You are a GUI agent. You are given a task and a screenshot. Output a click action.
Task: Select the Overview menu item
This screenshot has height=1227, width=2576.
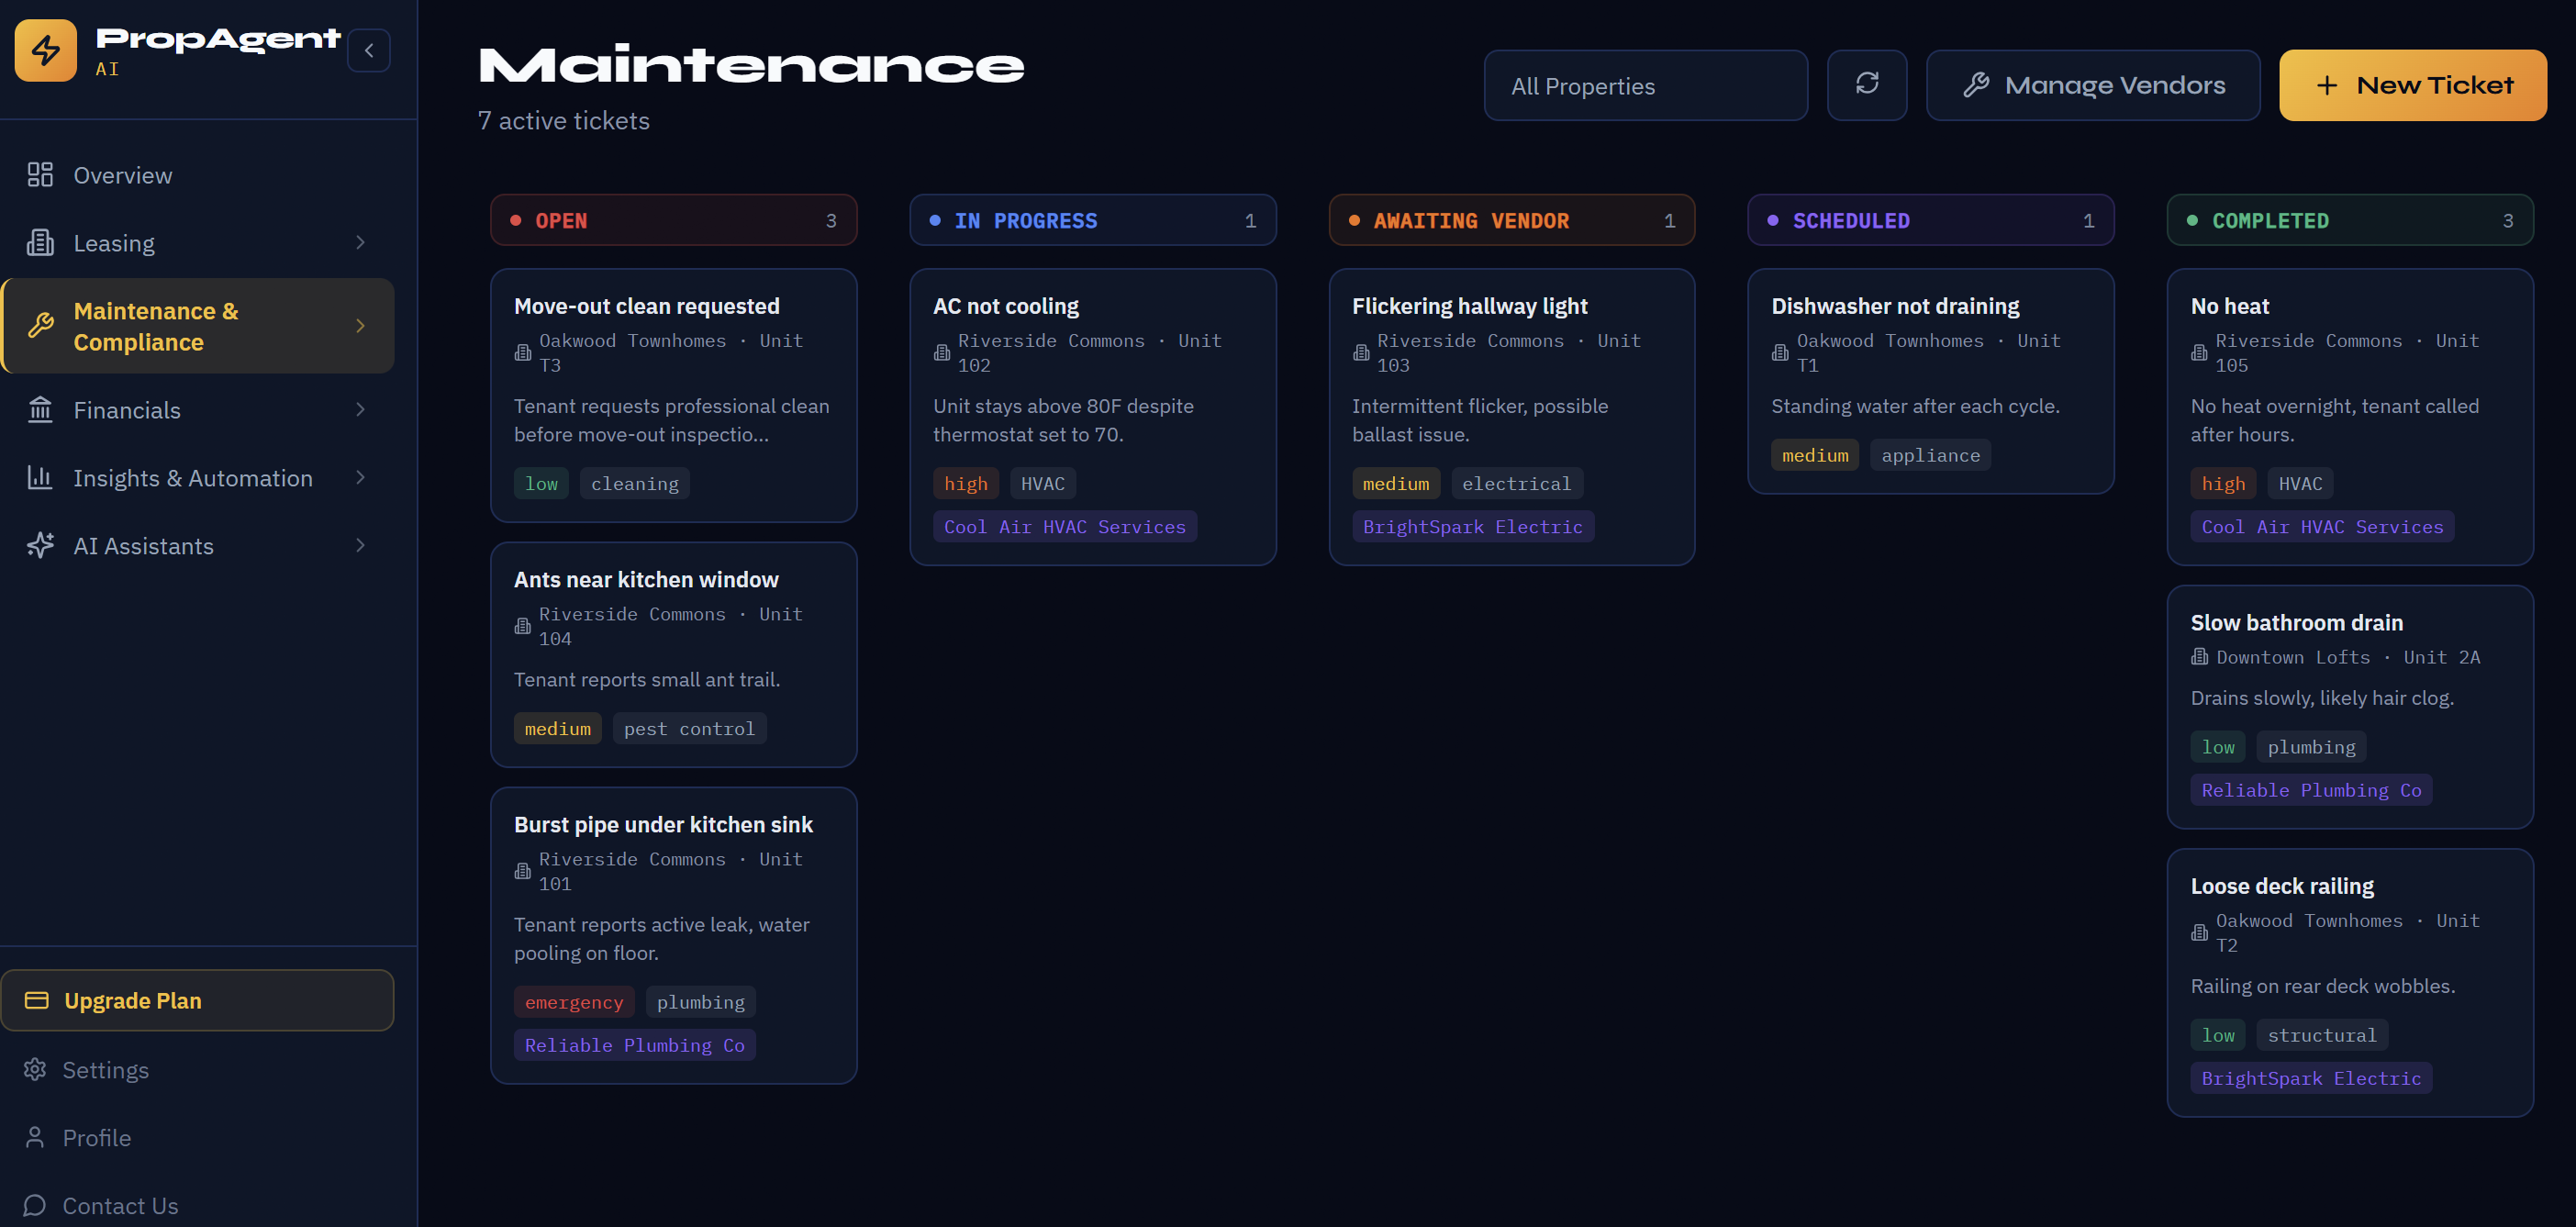(198, 175)
